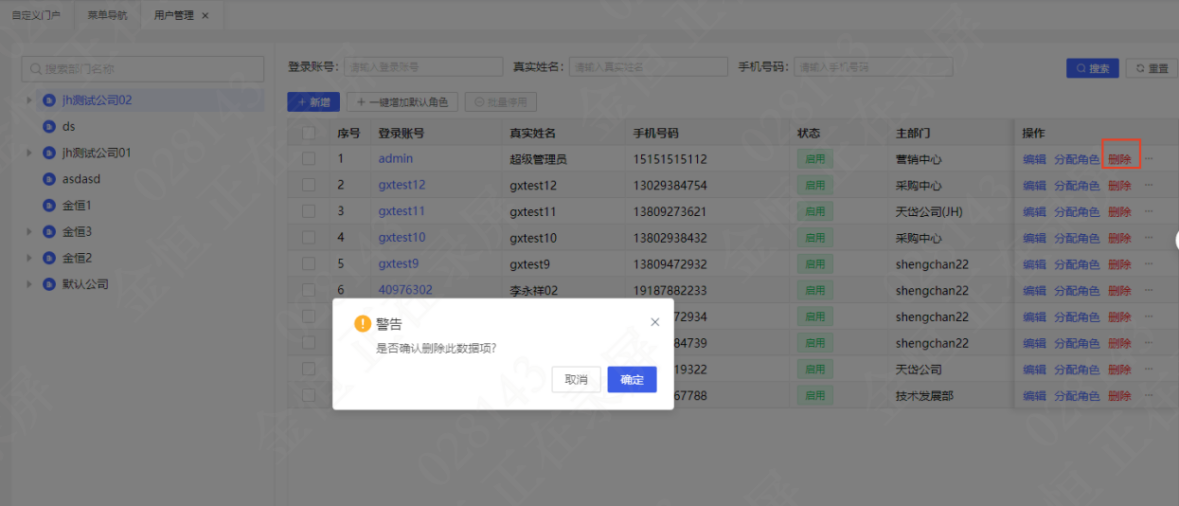
Task: Click 分配角色 in the gxtest11 row
Action: pyautogui.click(x=1077, y=212)
